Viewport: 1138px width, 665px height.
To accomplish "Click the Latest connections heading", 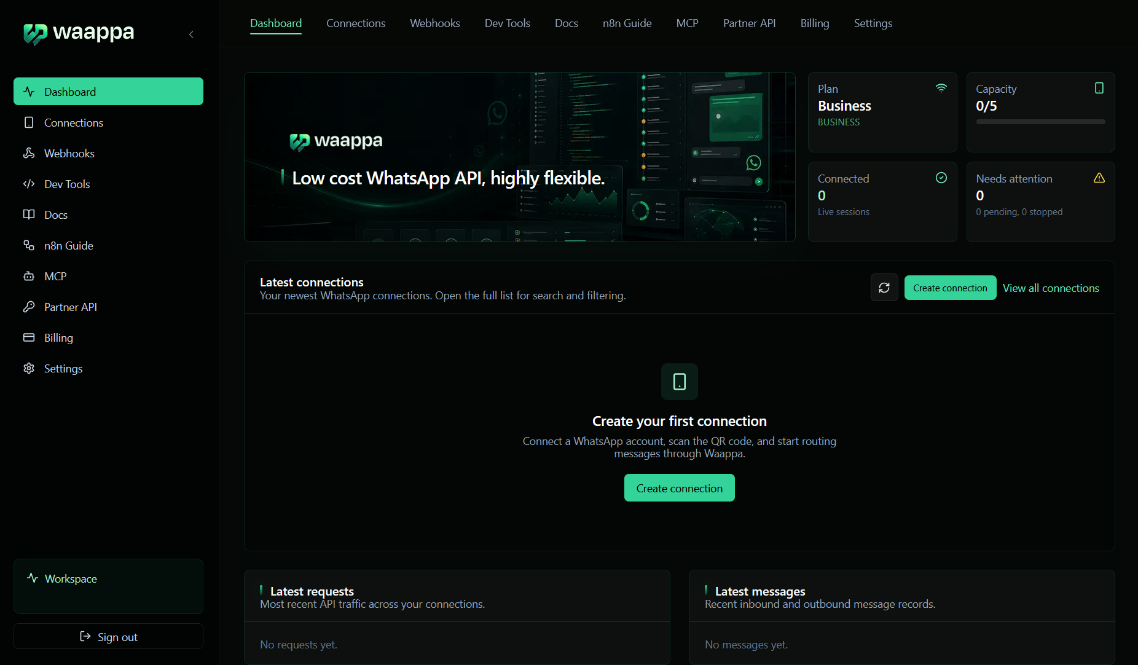I will (311, 282).
